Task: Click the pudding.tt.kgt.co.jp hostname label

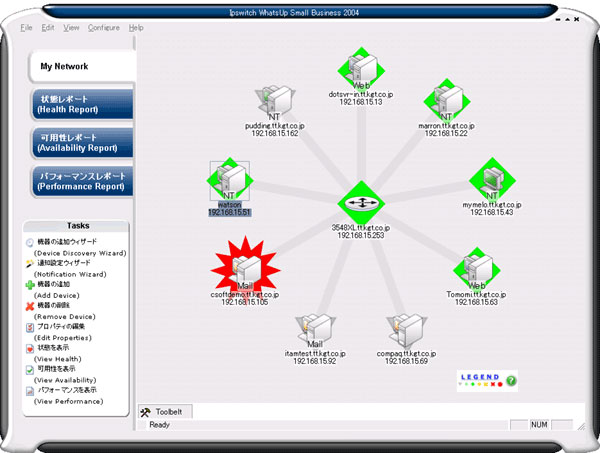Action: click(275, 125)
